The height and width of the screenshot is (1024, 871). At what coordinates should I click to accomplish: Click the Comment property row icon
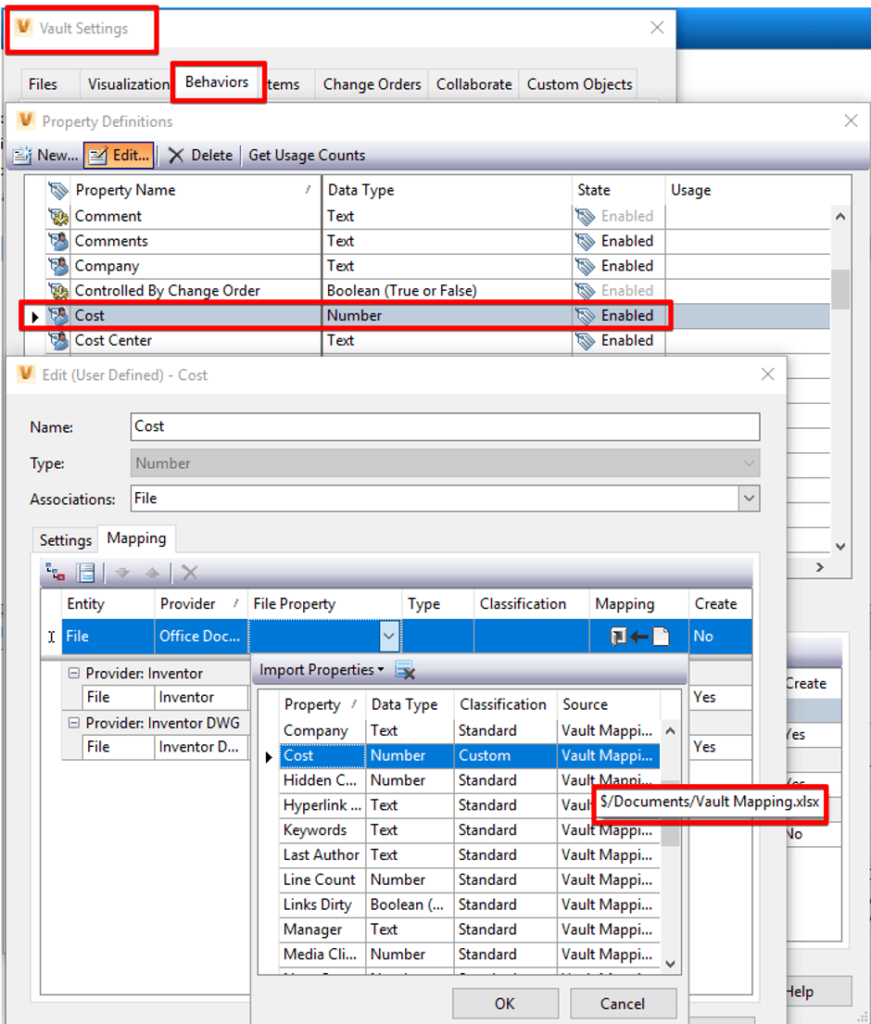(x=58, y=216)
